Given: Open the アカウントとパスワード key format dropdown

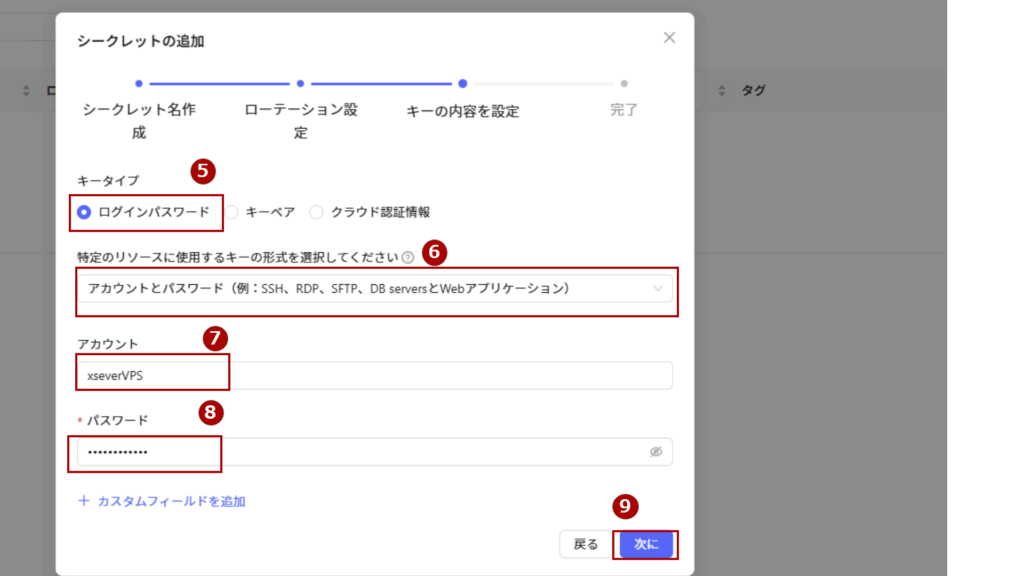Looking at the screenshot, I should click(370, 288).
